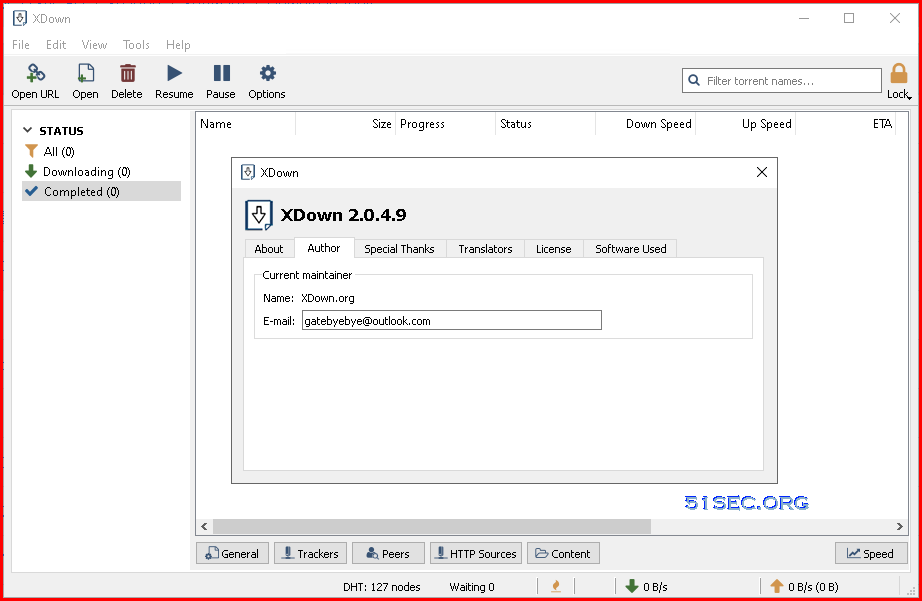
Task: Select the Author tab
Action: 324,248
